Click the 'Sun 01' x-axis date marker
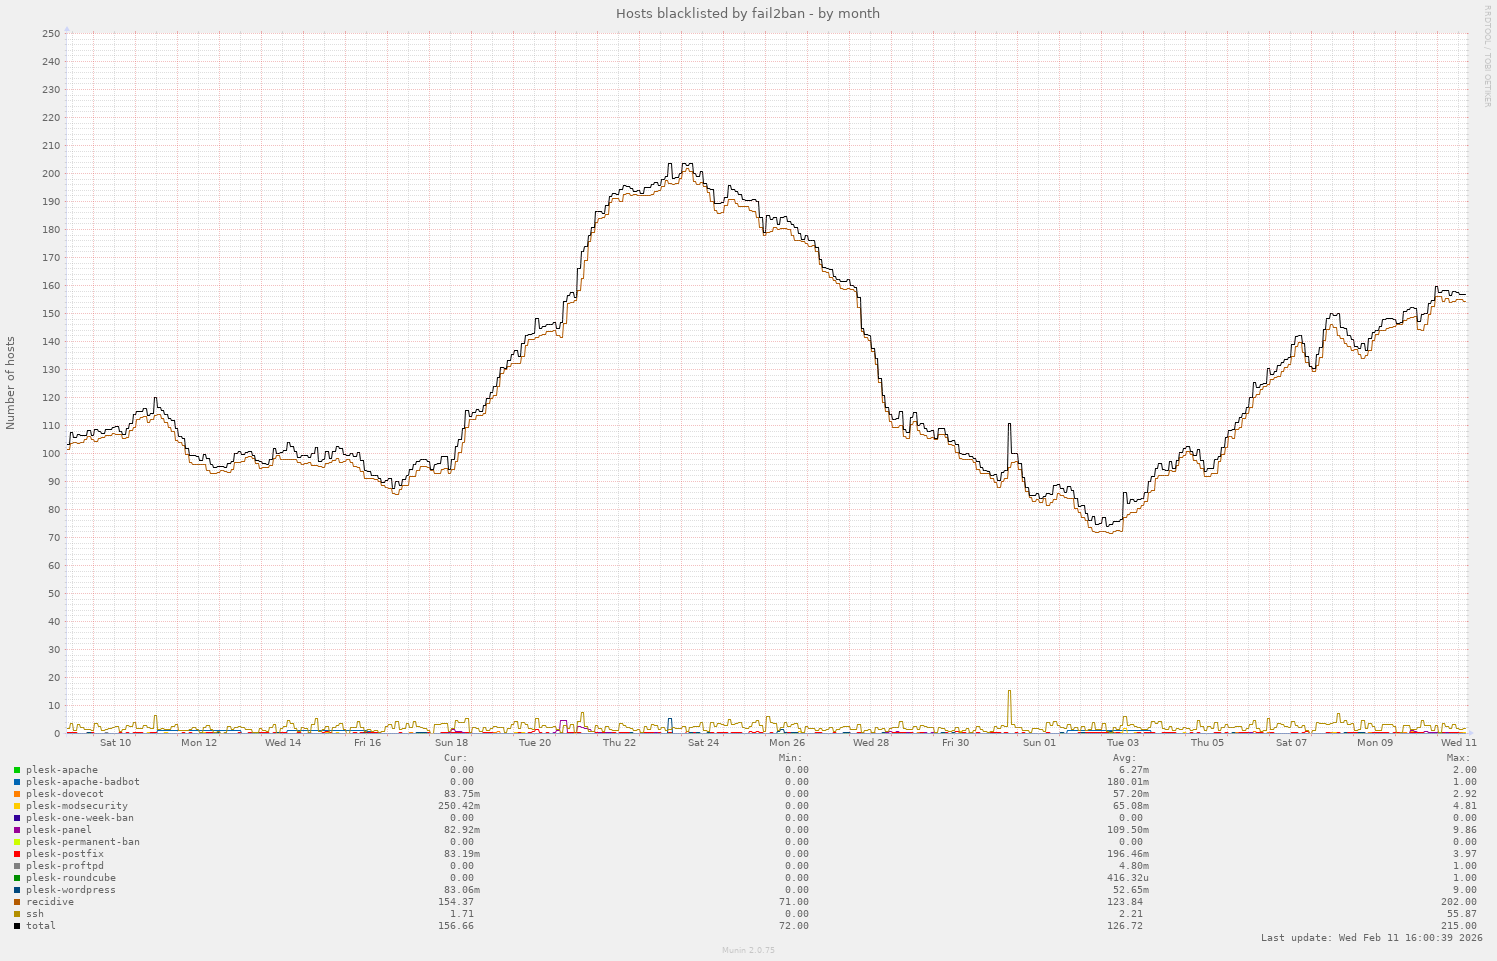This screenshot has height=961, width=1497. click(x=1039, y=743)
